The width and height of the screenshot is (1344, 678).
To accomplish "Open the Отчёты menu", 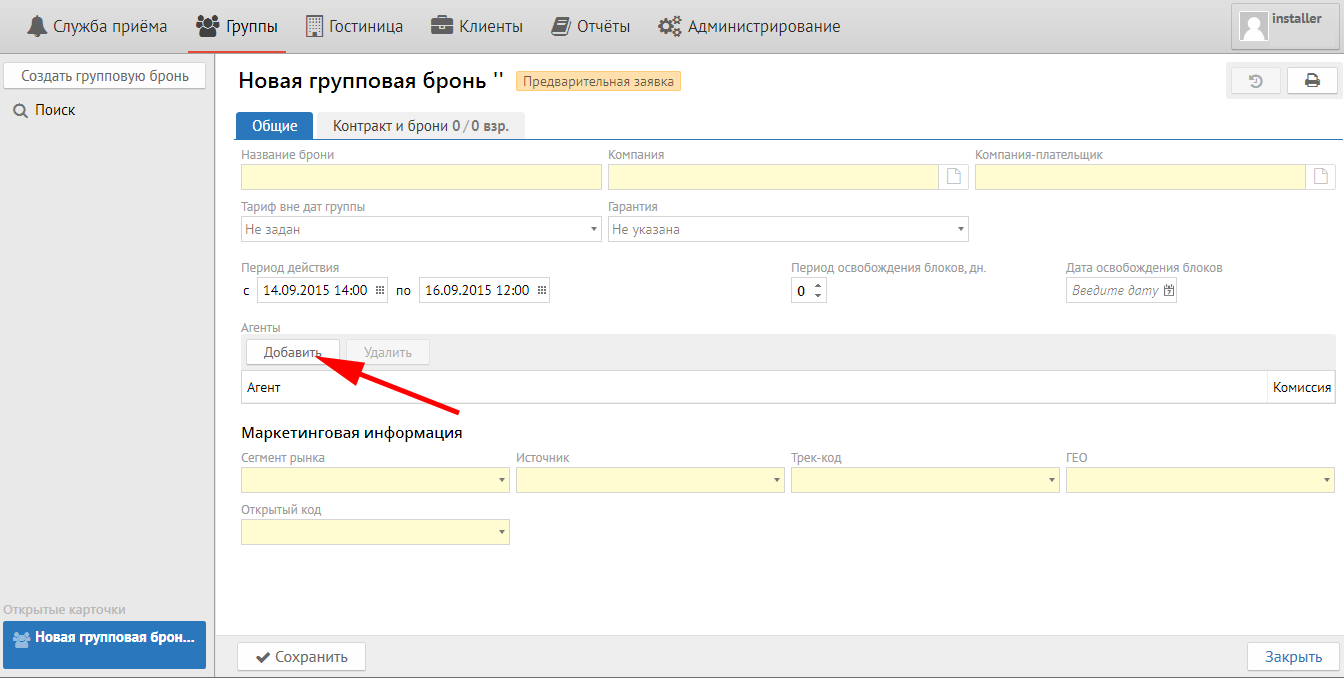I will pyautogui.click(x=591, y=27).
